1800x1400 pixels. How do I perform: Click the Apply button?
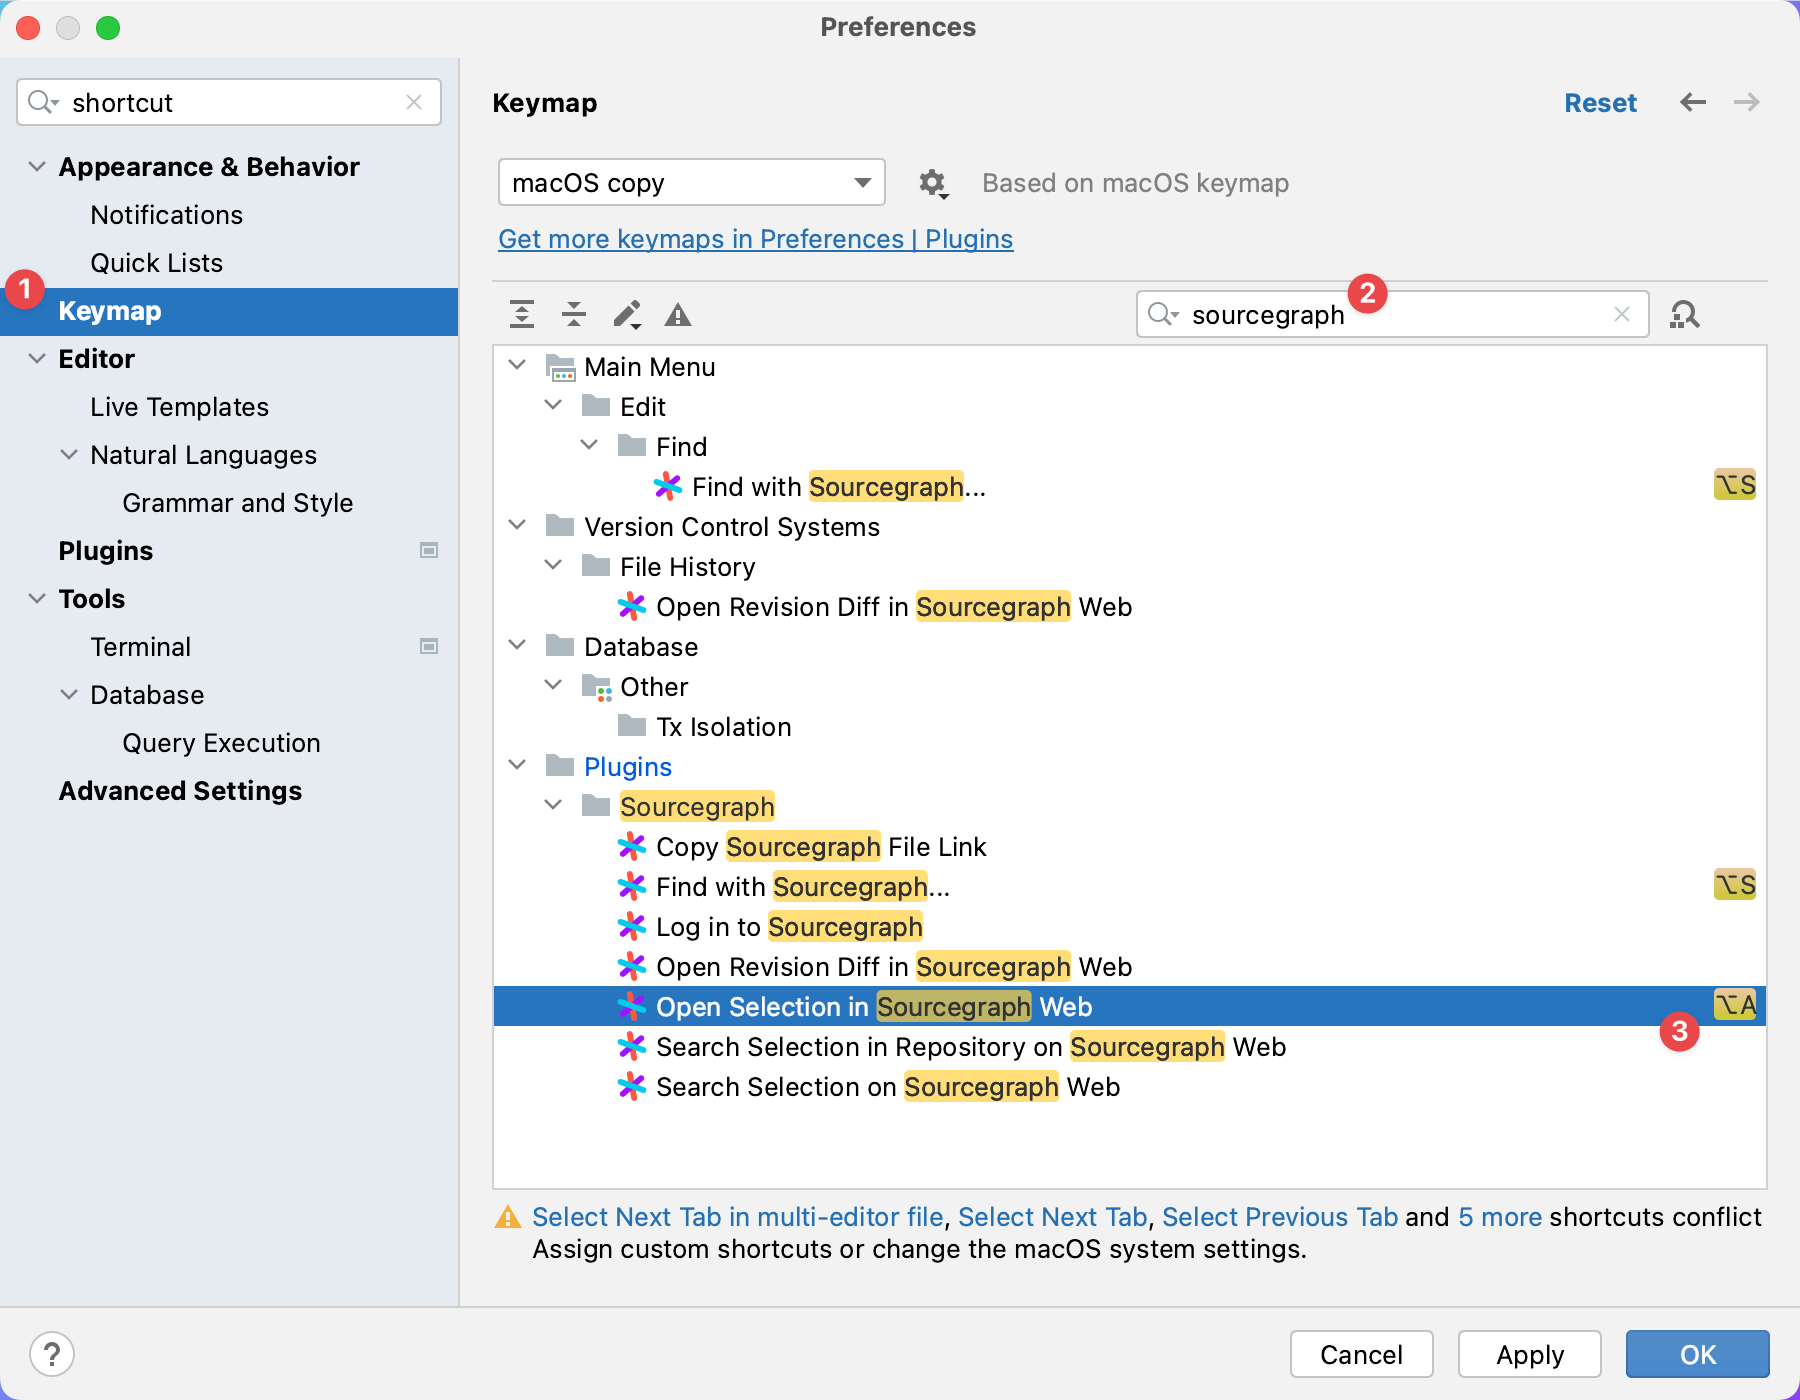click(1529, 1354)
